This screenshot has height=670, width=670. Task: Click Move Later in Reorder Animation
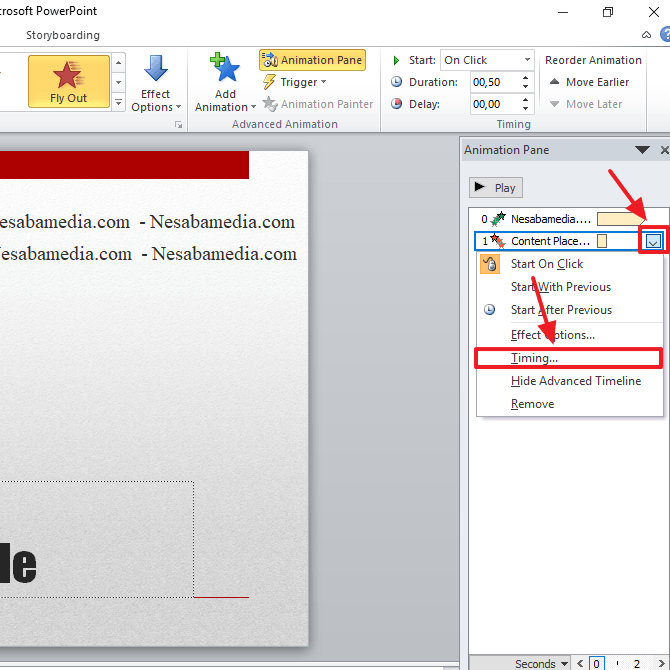[x=586, y=104]
